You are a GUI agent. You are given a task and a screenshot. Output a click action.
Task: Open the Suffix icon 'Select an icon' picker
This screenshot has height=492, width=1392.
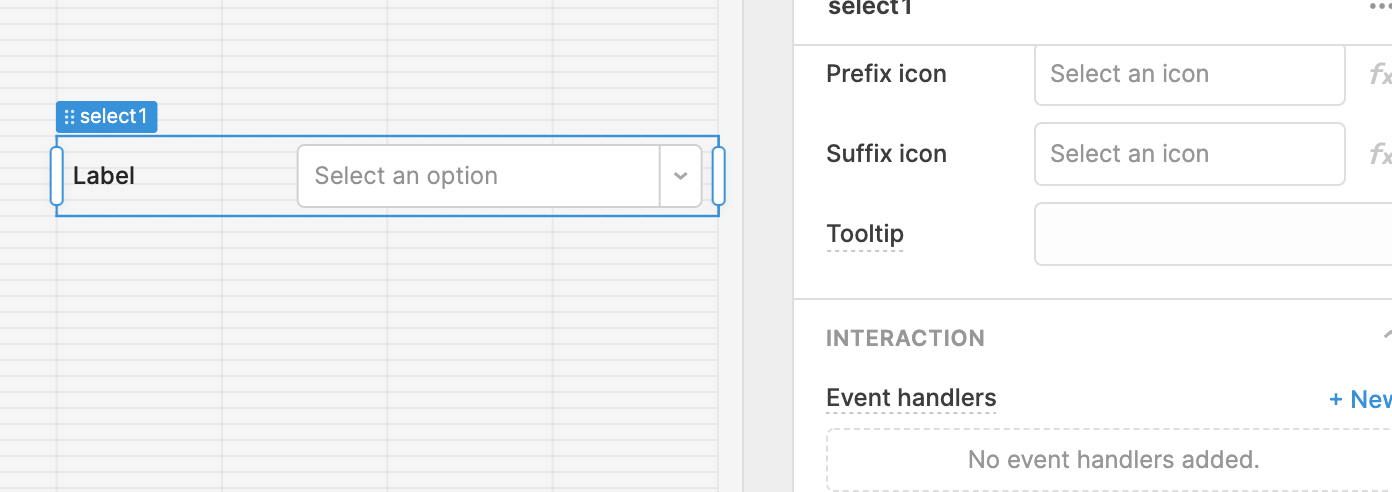tap(1189, 154)
